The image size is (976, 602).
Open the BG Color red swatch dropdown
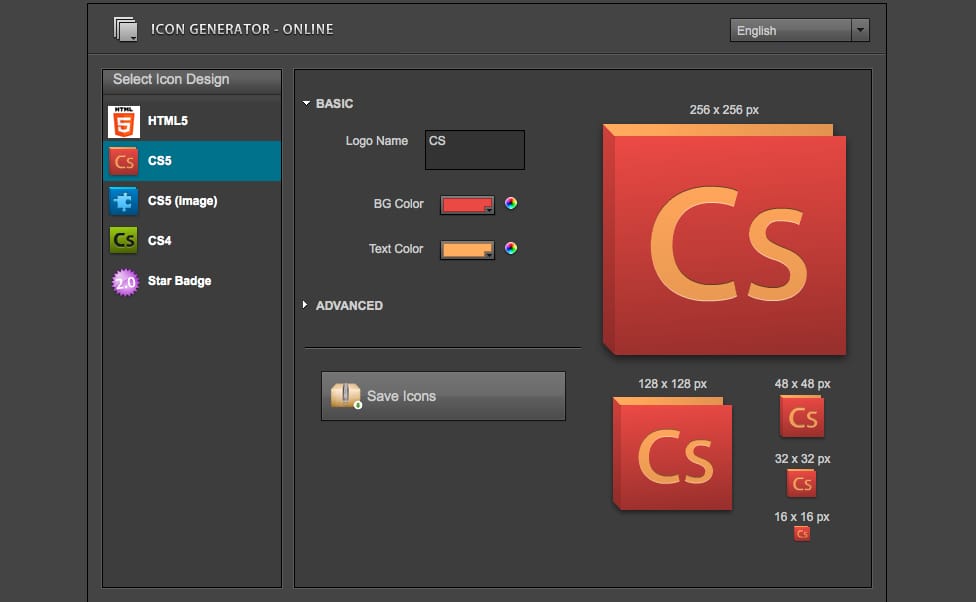pyautogui.click(x=467, y=205)
